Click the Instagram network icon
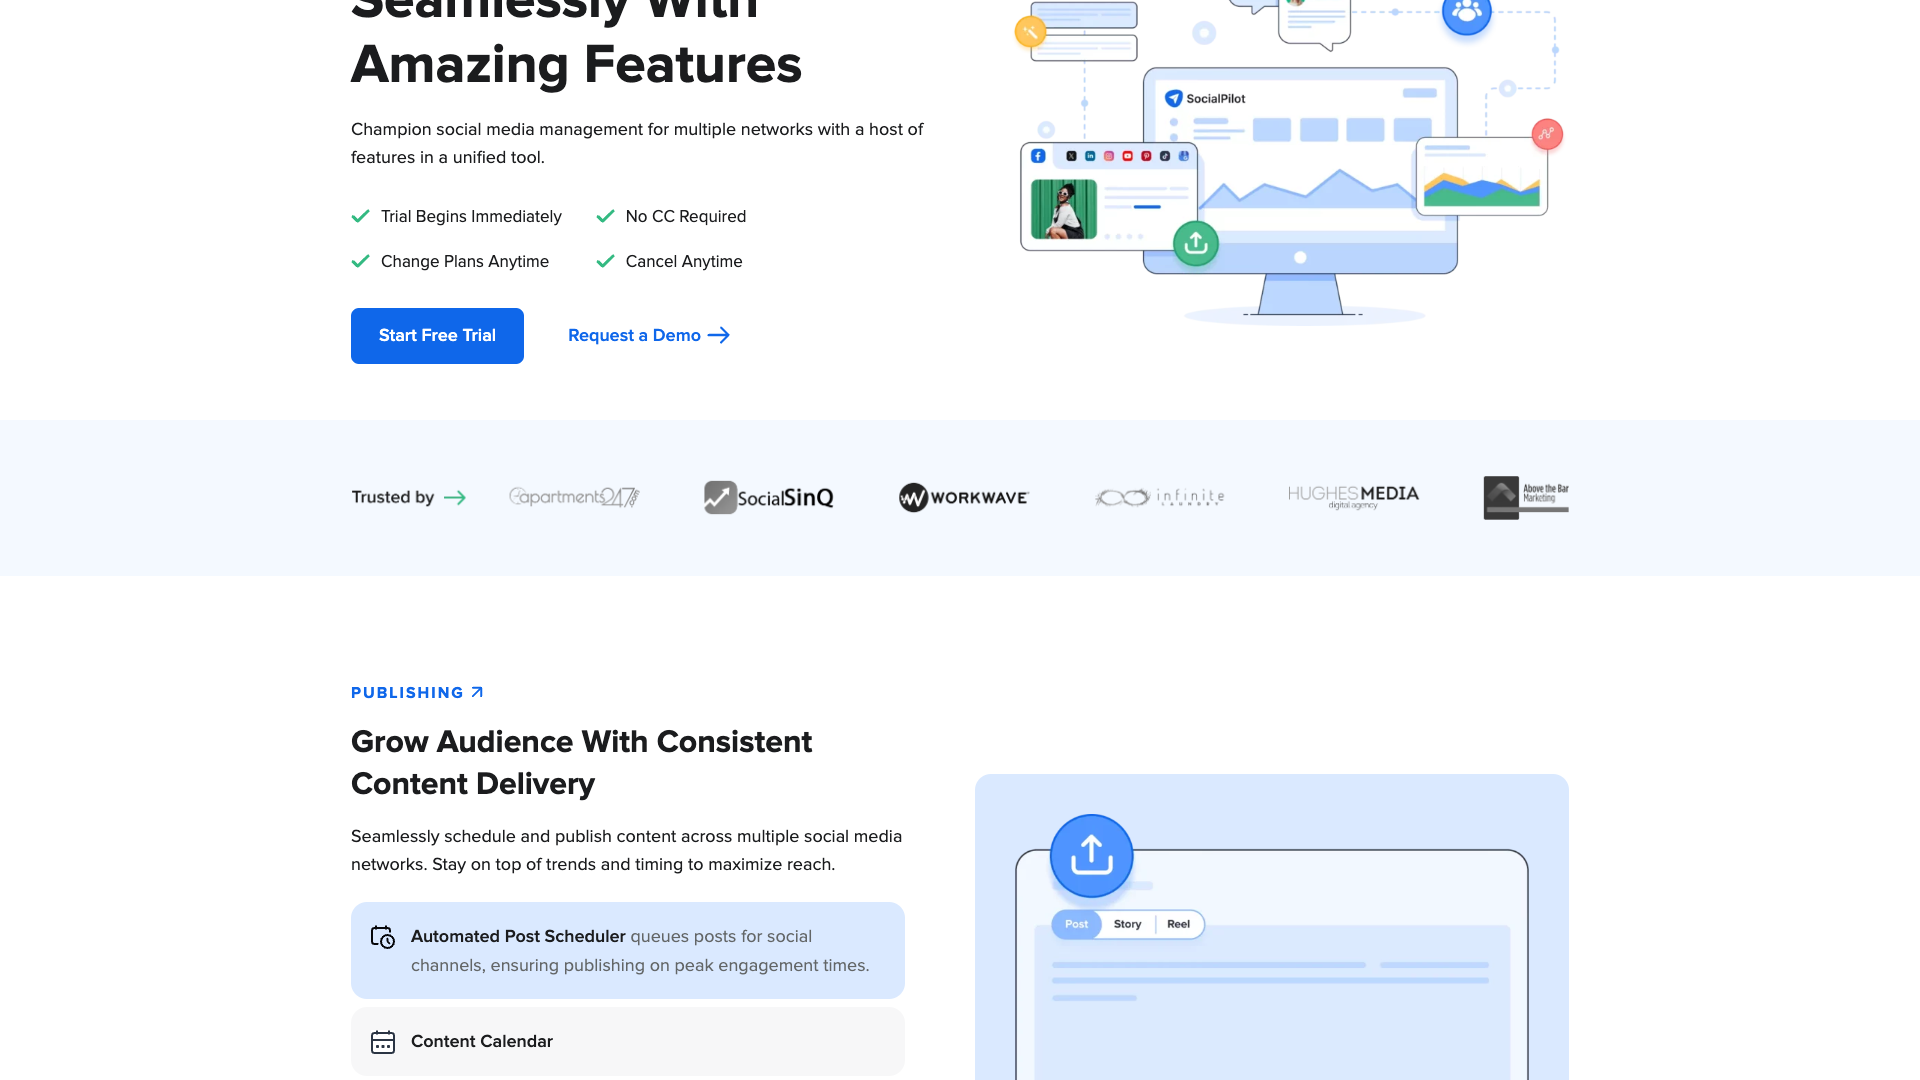 1109,156
